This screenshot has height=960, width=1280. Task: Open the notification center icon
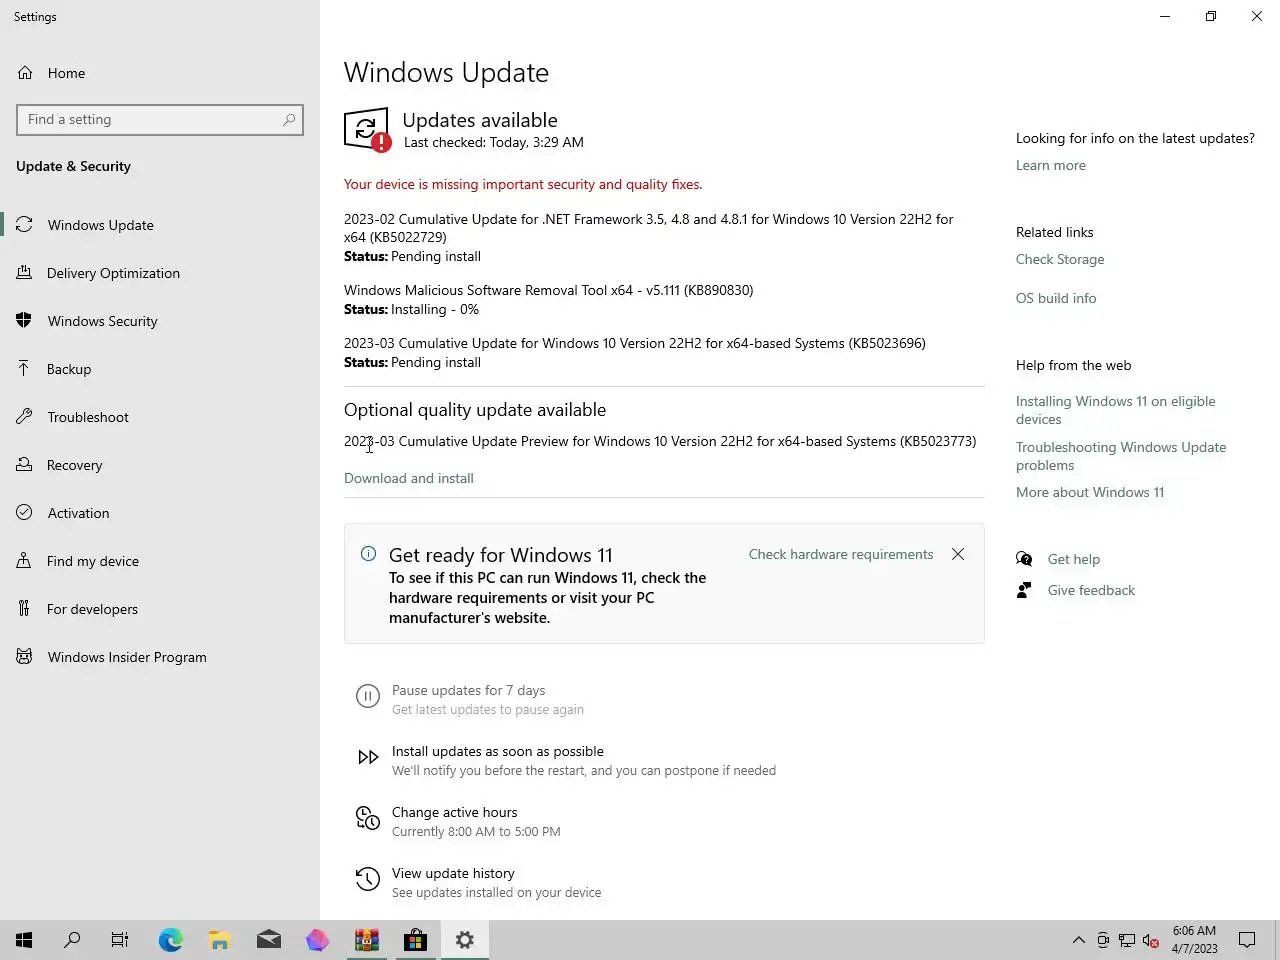pos(1247,940)
